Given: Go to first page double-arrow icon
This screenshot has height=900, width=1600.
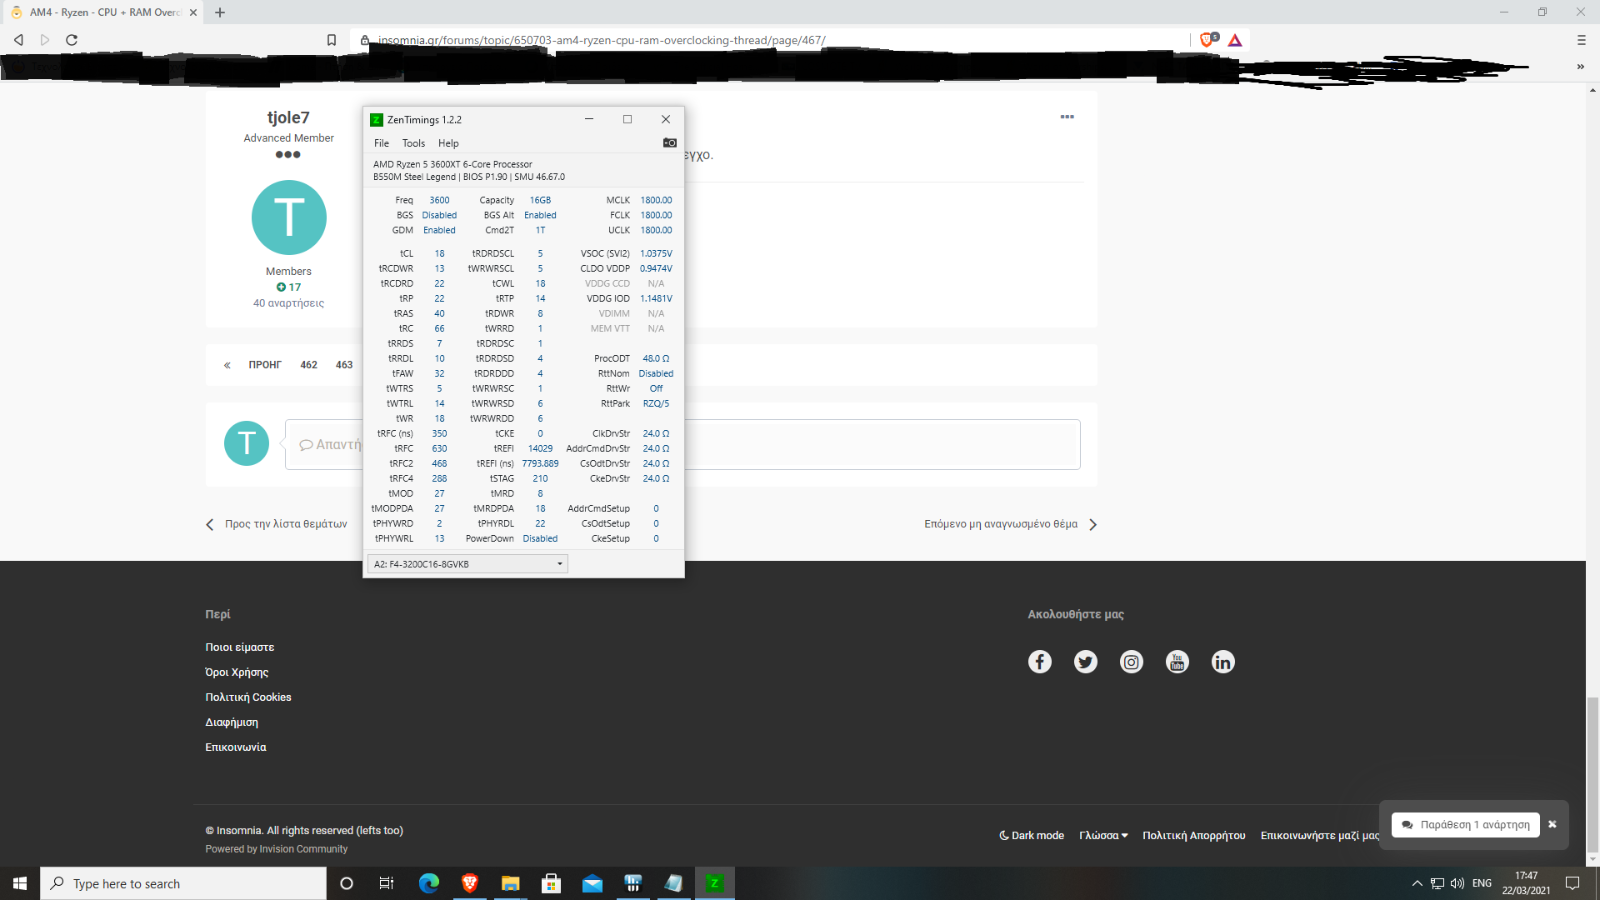Looking at the screenshot, I should pos(227,365).
